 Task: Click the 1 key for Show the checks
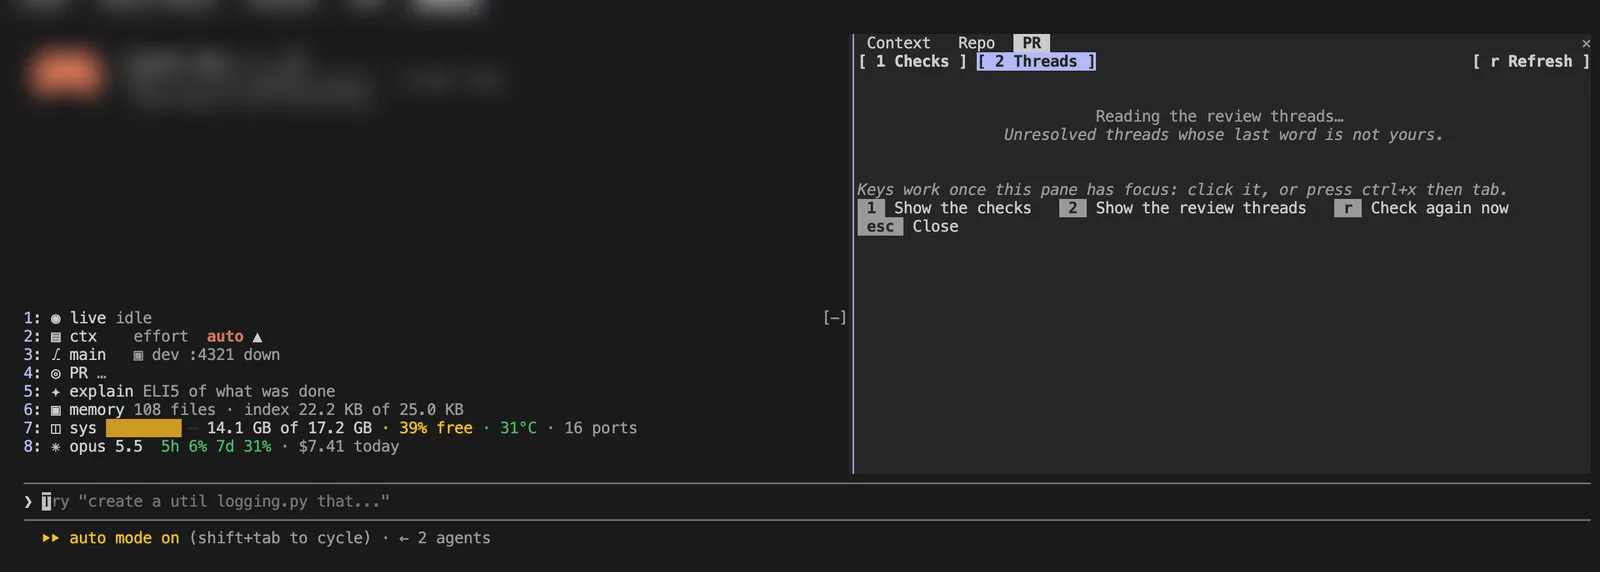click(871, 208)
